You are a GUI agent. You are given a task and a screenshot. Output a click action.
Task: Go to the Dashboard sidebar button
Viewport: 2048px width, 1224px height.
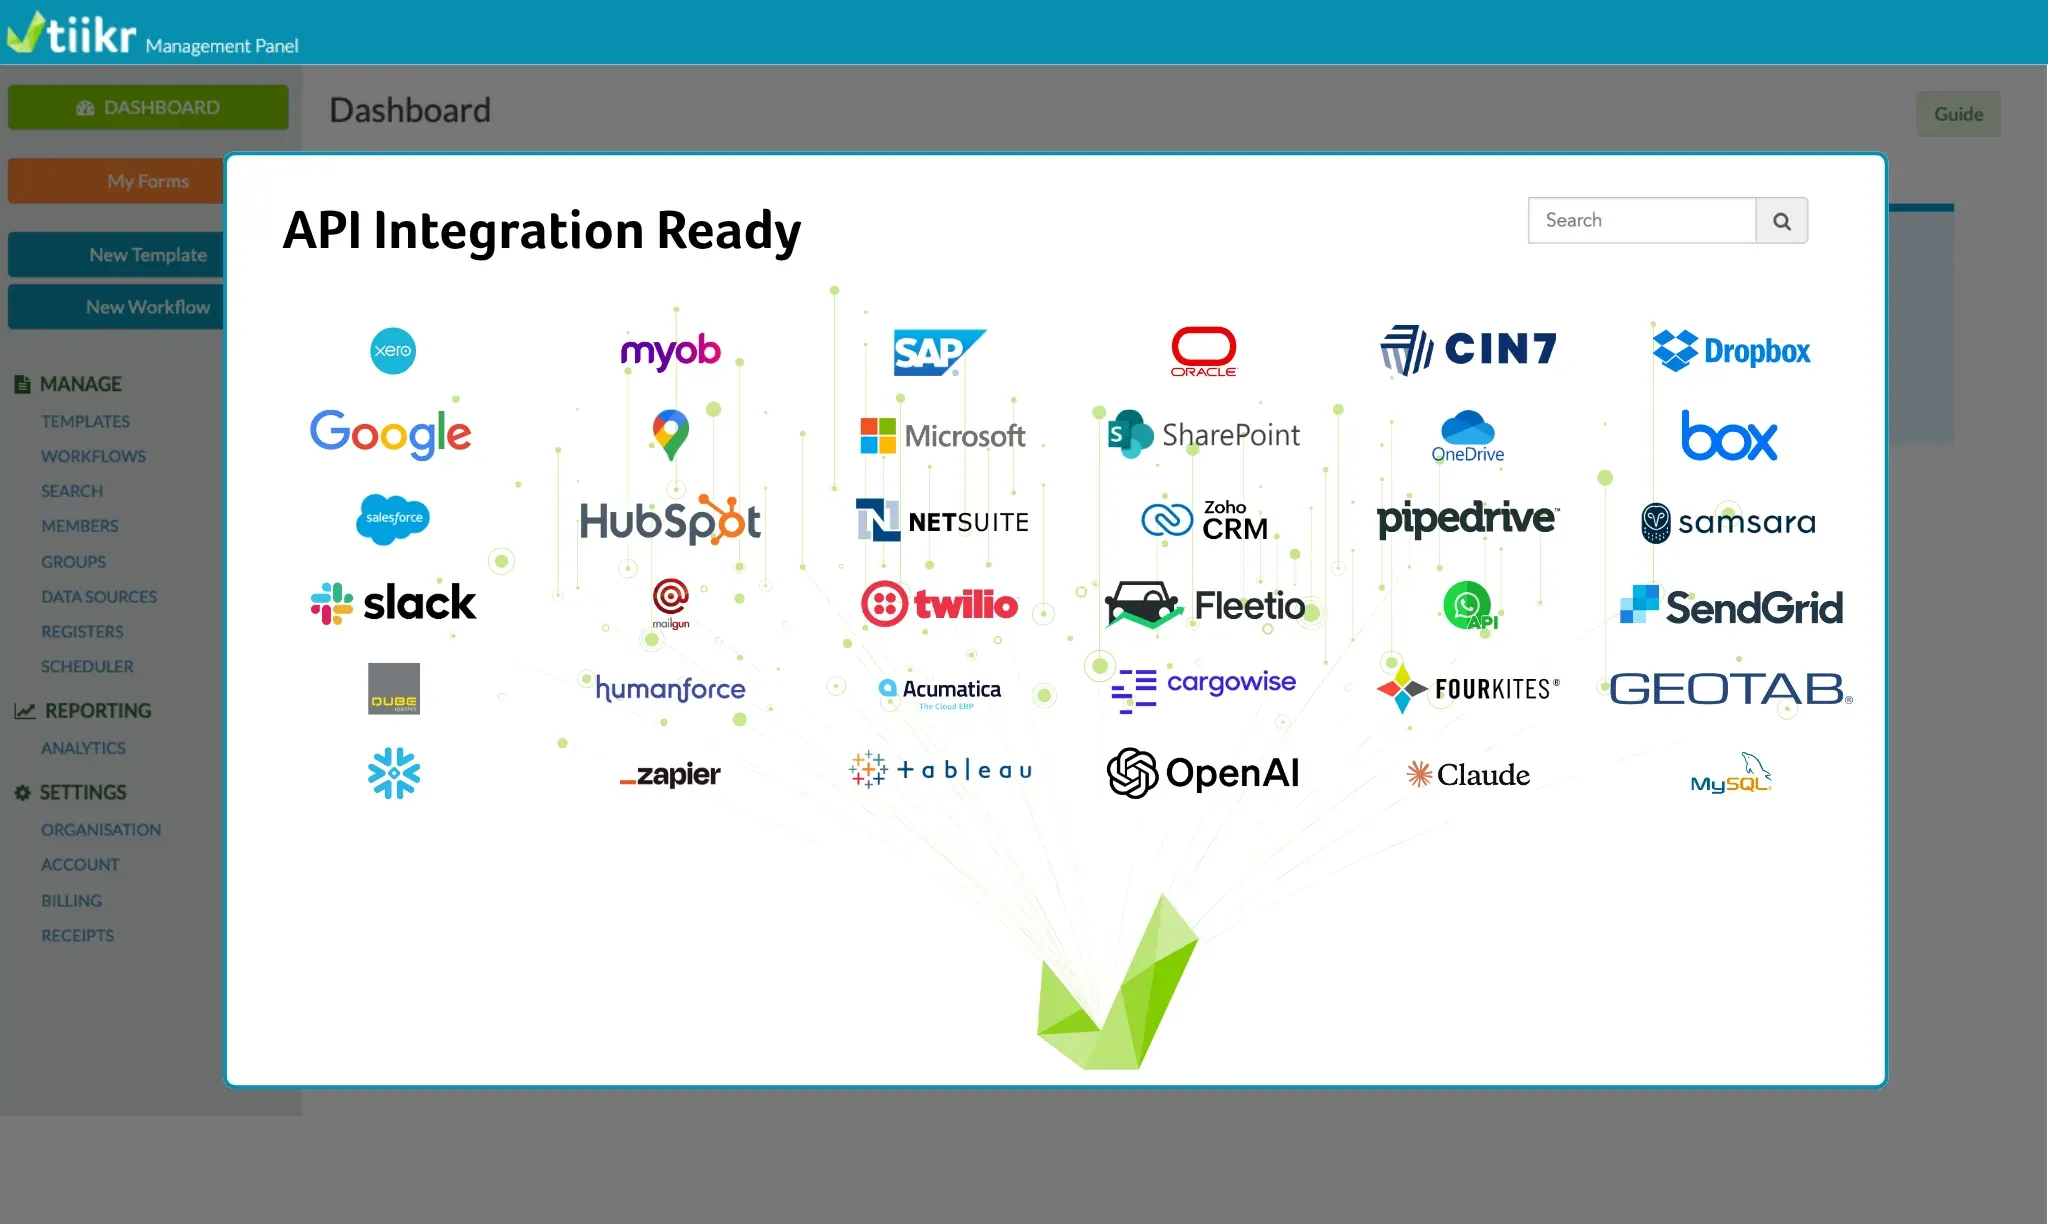click(x=148, y=107)
